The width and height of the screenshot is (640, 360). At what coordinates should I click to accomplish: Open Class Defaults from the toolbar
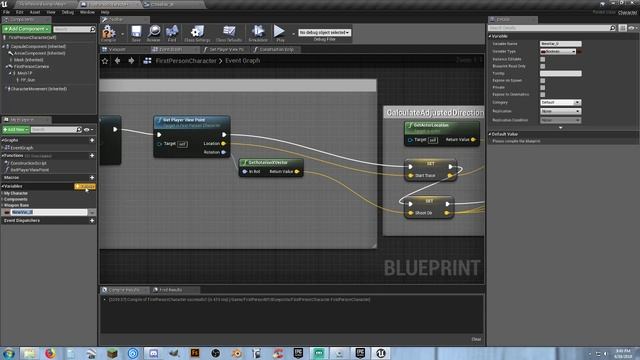pyautogui.click(x=229, y=33)
